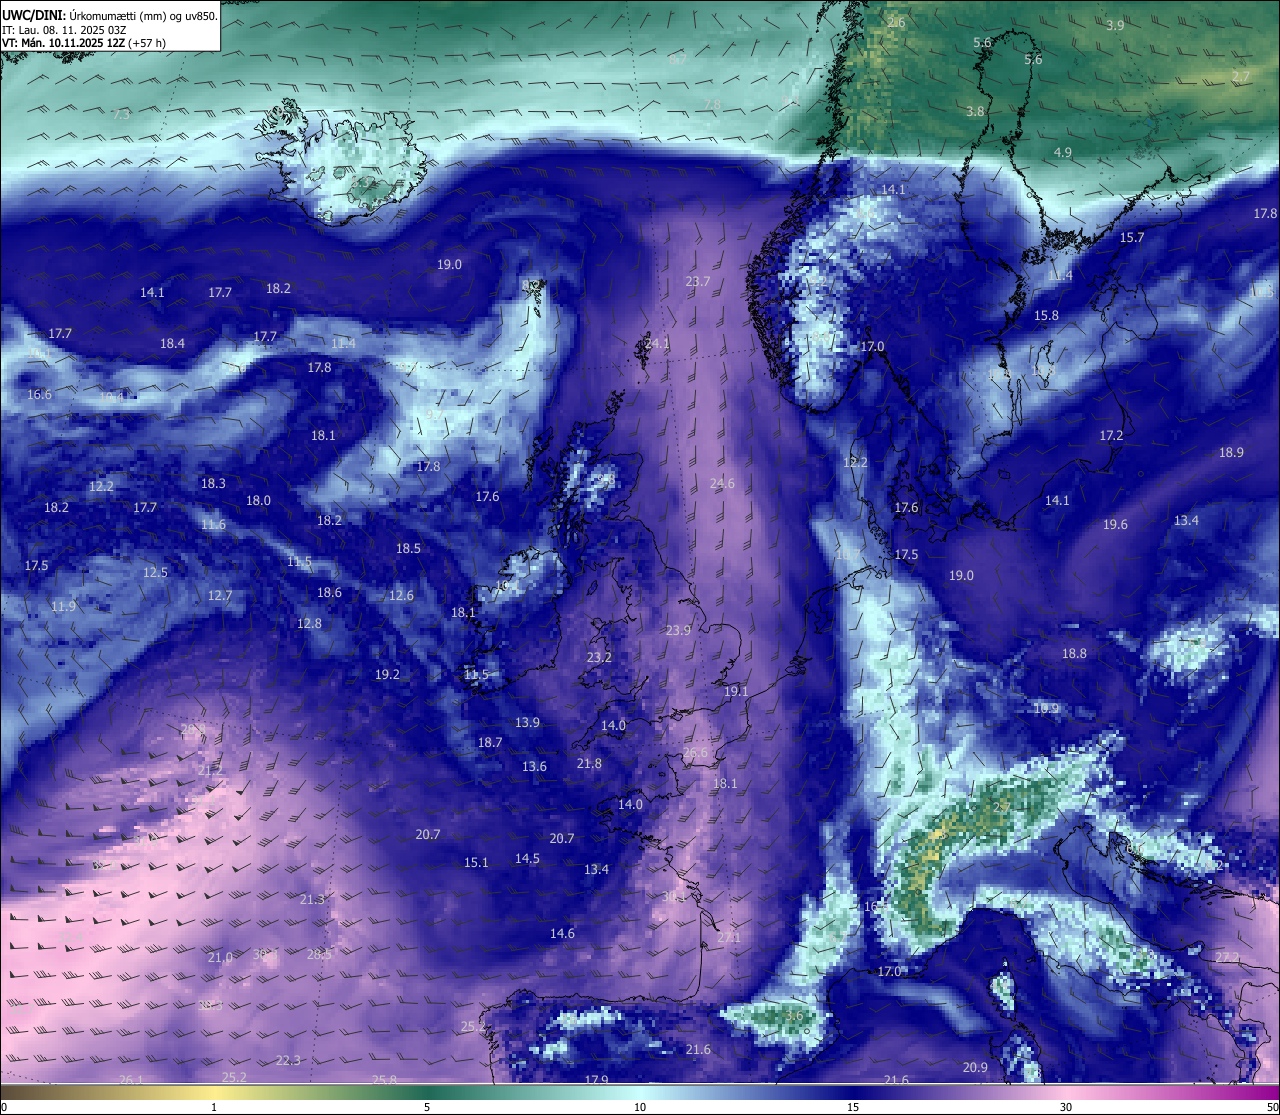Click the '30' tick on the color scale

pos(1066,1107)
